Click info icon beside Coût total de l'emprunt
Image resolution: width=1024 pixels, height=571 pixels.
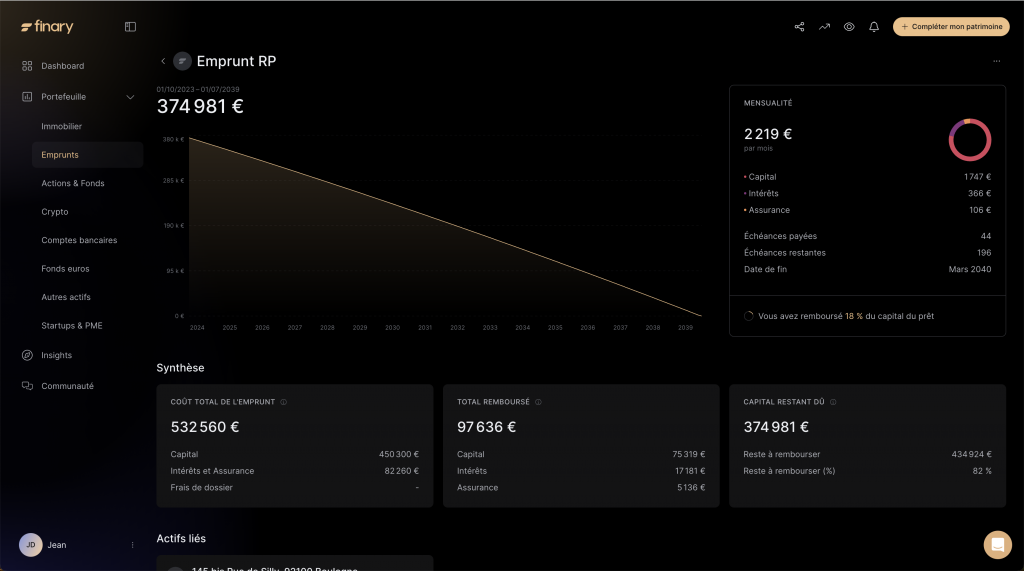283,402
